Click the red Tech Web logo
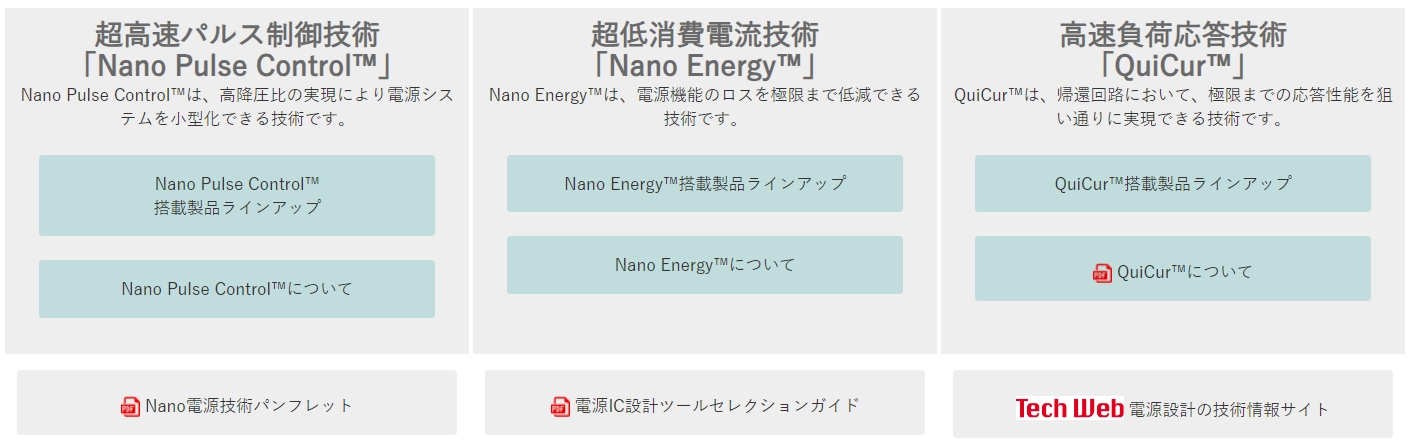 [1069, 408]
